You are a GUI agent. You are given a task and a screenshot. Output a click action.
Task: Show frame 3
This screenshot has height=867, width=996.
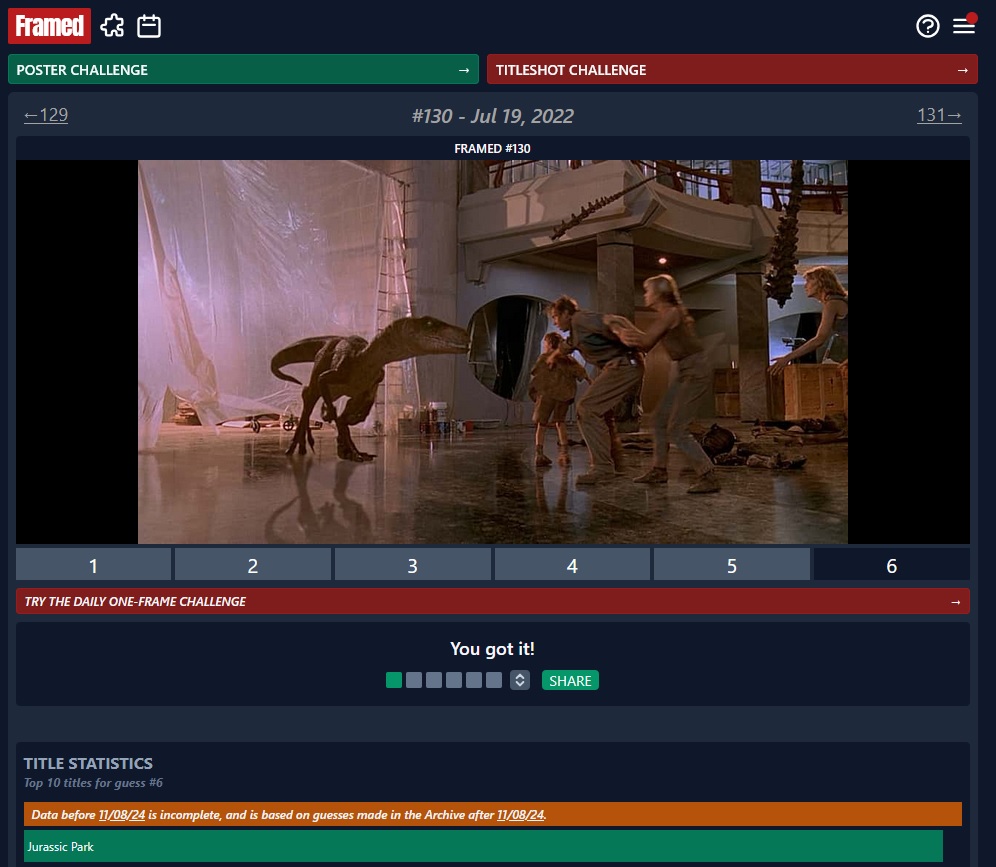(413, 565)
